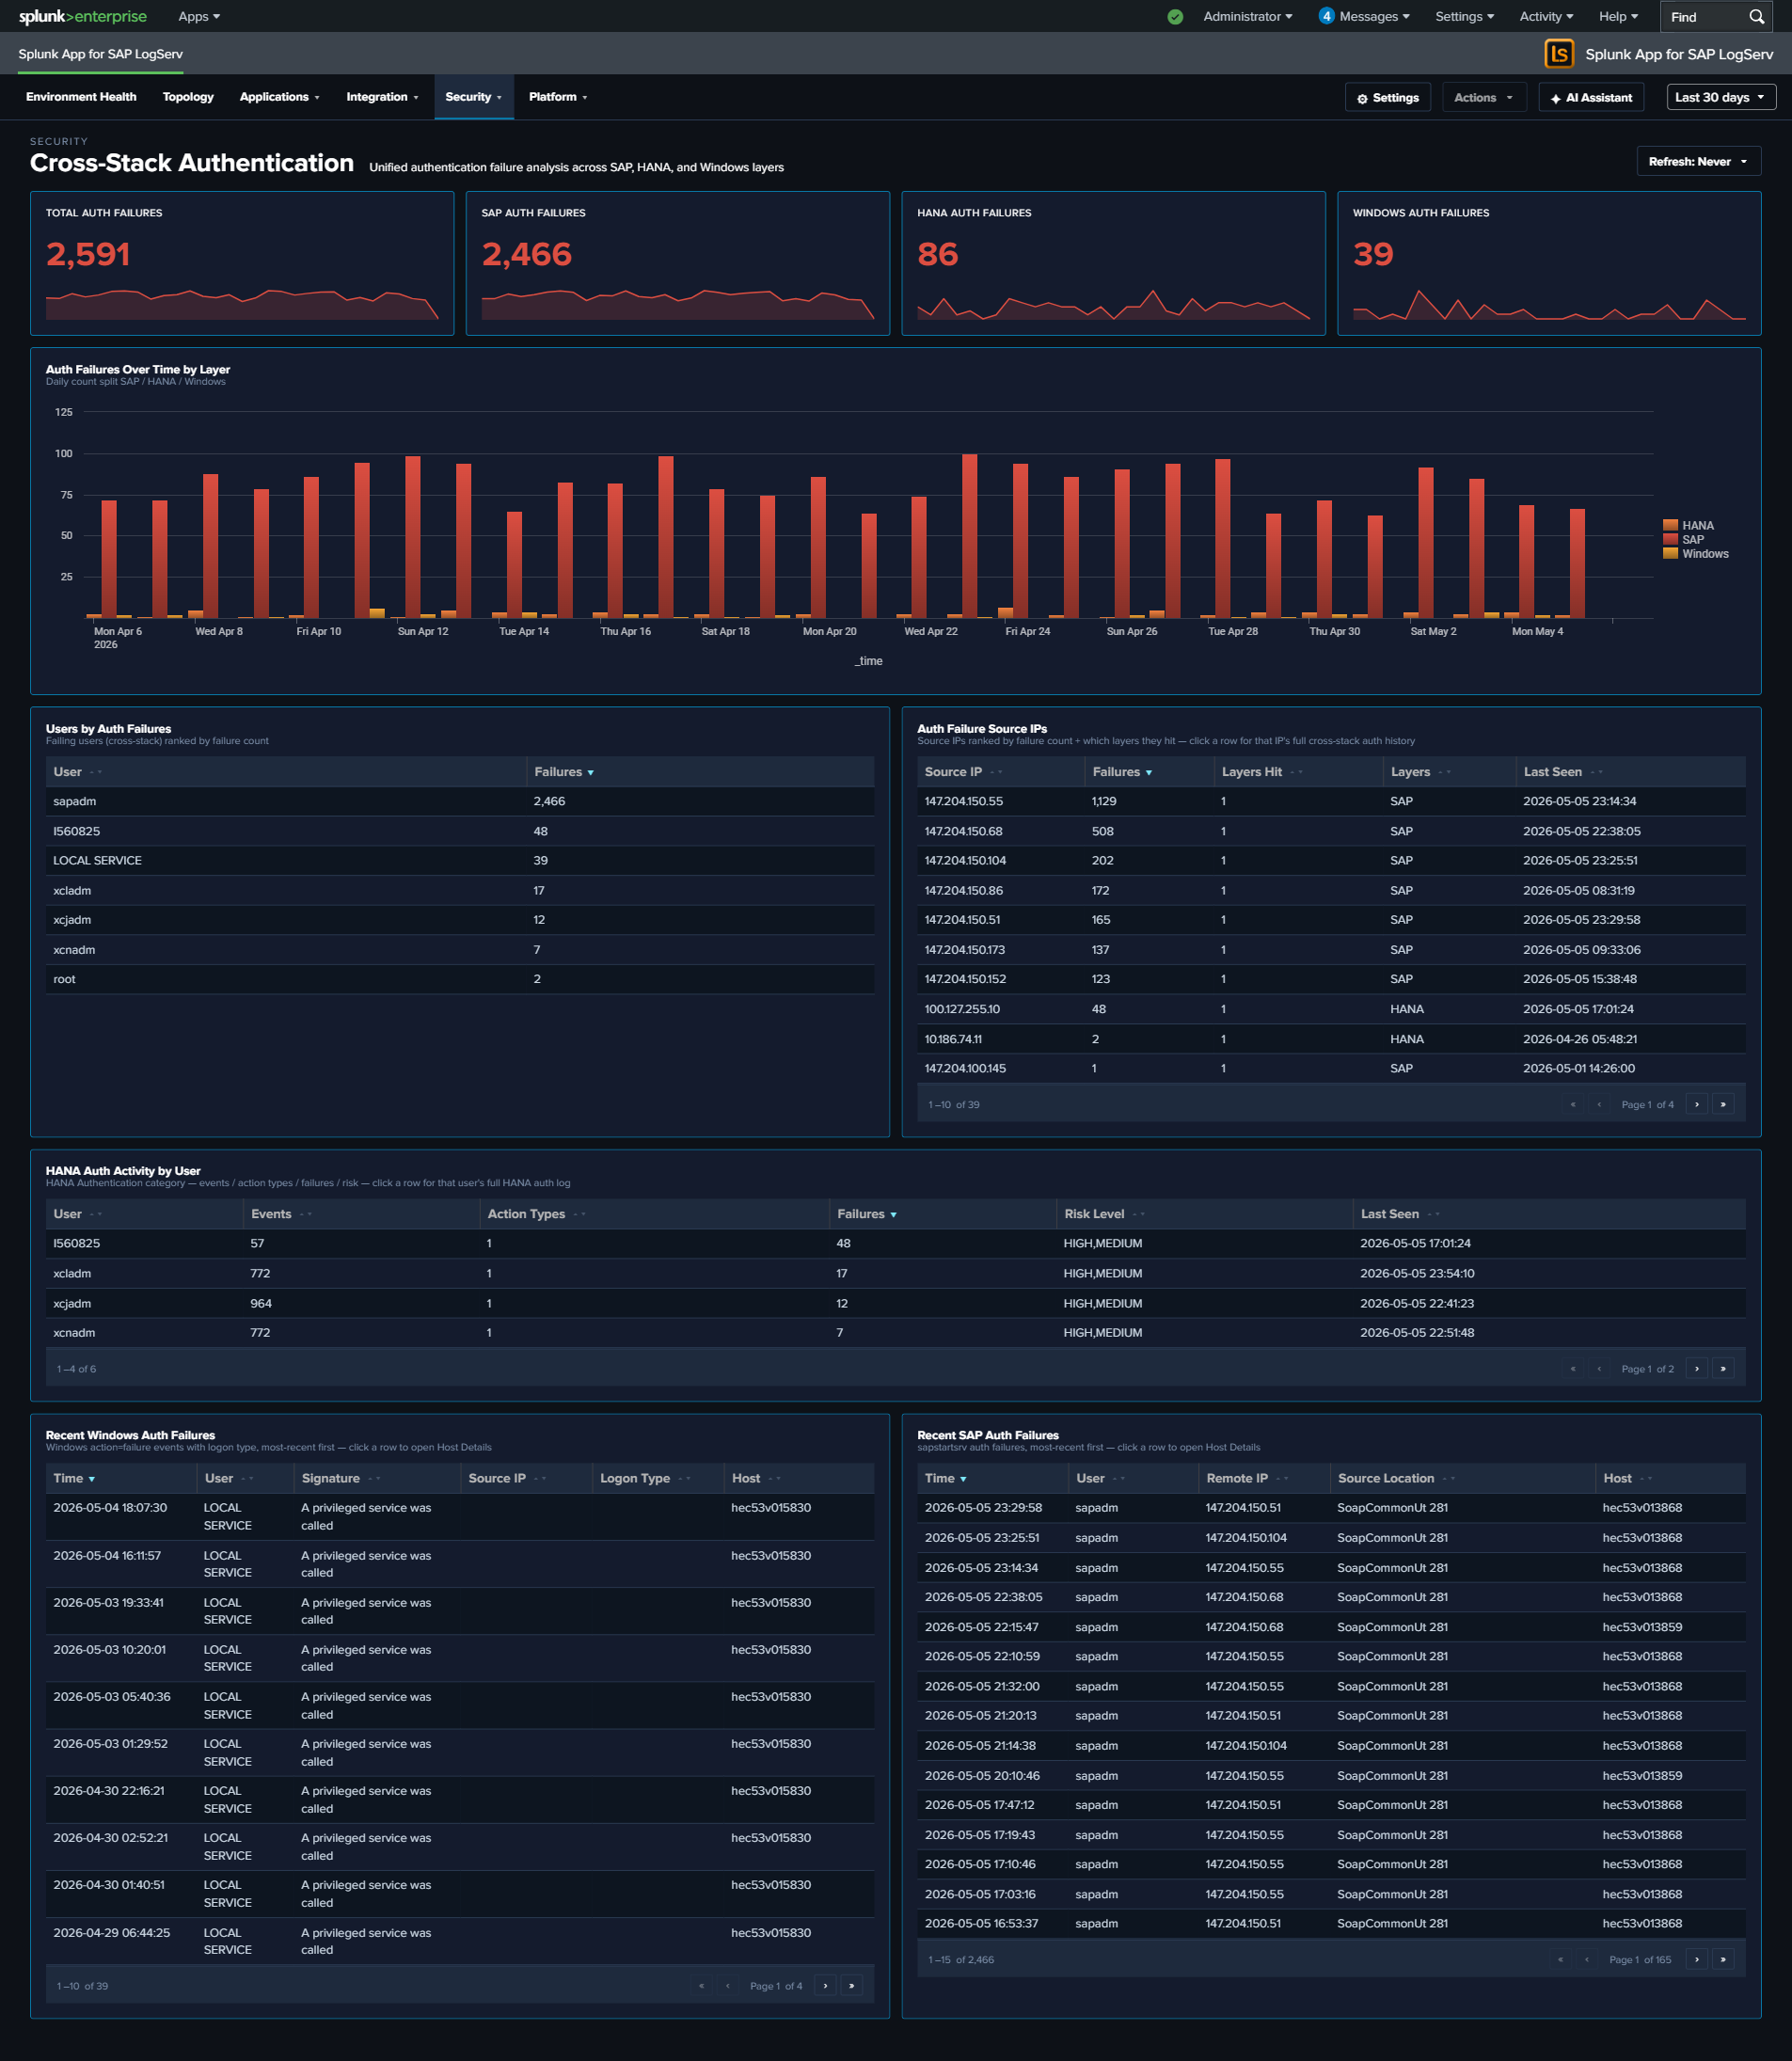1792x2061 pixels.
Task: Switch to the Topology tab
Action: point(188,97)
